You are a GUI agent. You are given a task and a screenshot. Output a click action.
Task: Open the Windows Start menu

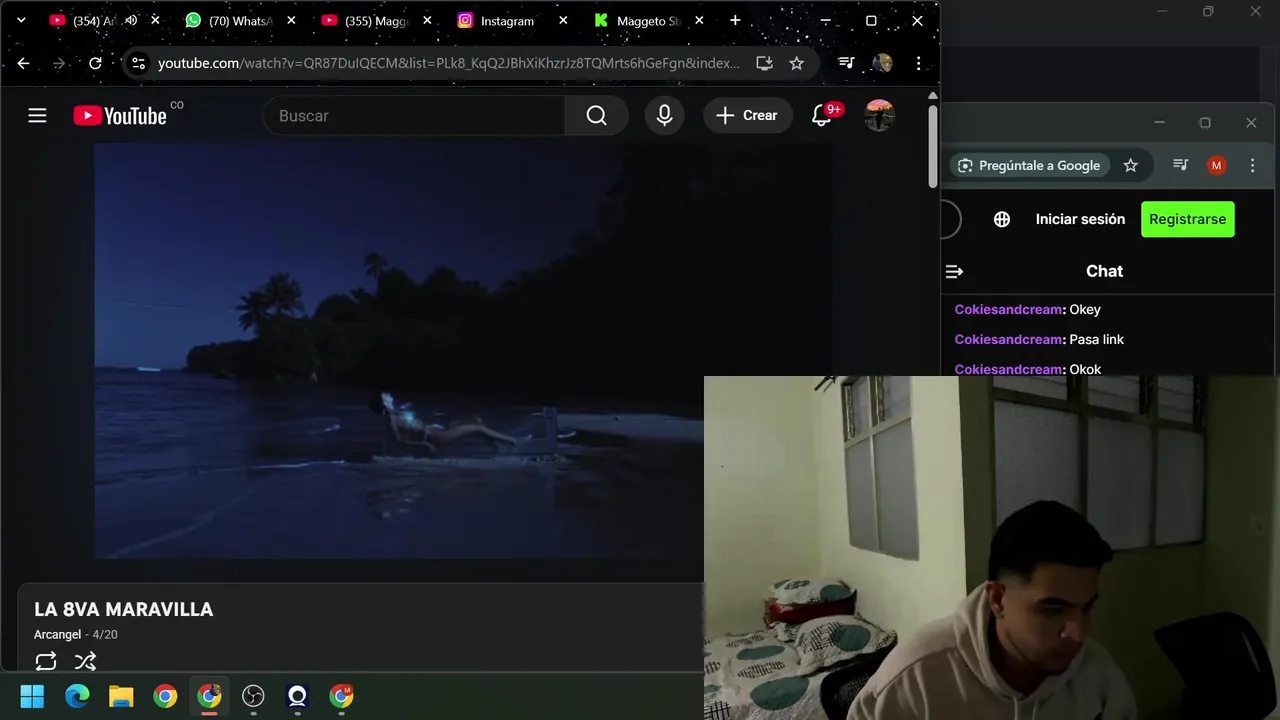pos(32,696)
